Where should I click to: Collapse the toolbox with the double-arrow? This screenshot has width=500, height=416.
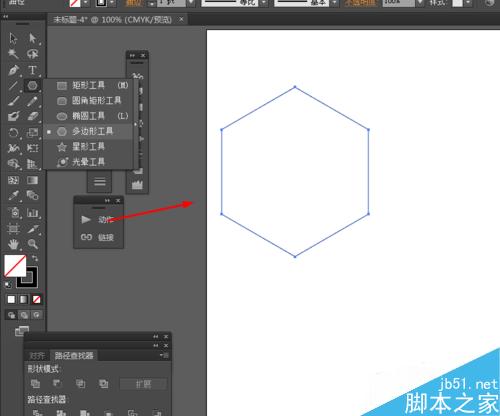click(6, 16)
